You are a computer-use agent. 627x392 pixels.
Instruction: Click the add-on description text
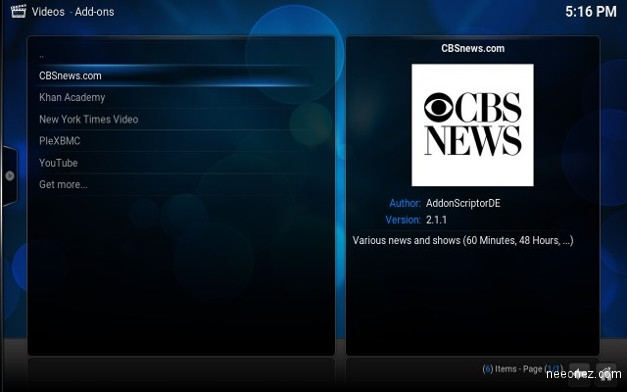click(463, 240)
